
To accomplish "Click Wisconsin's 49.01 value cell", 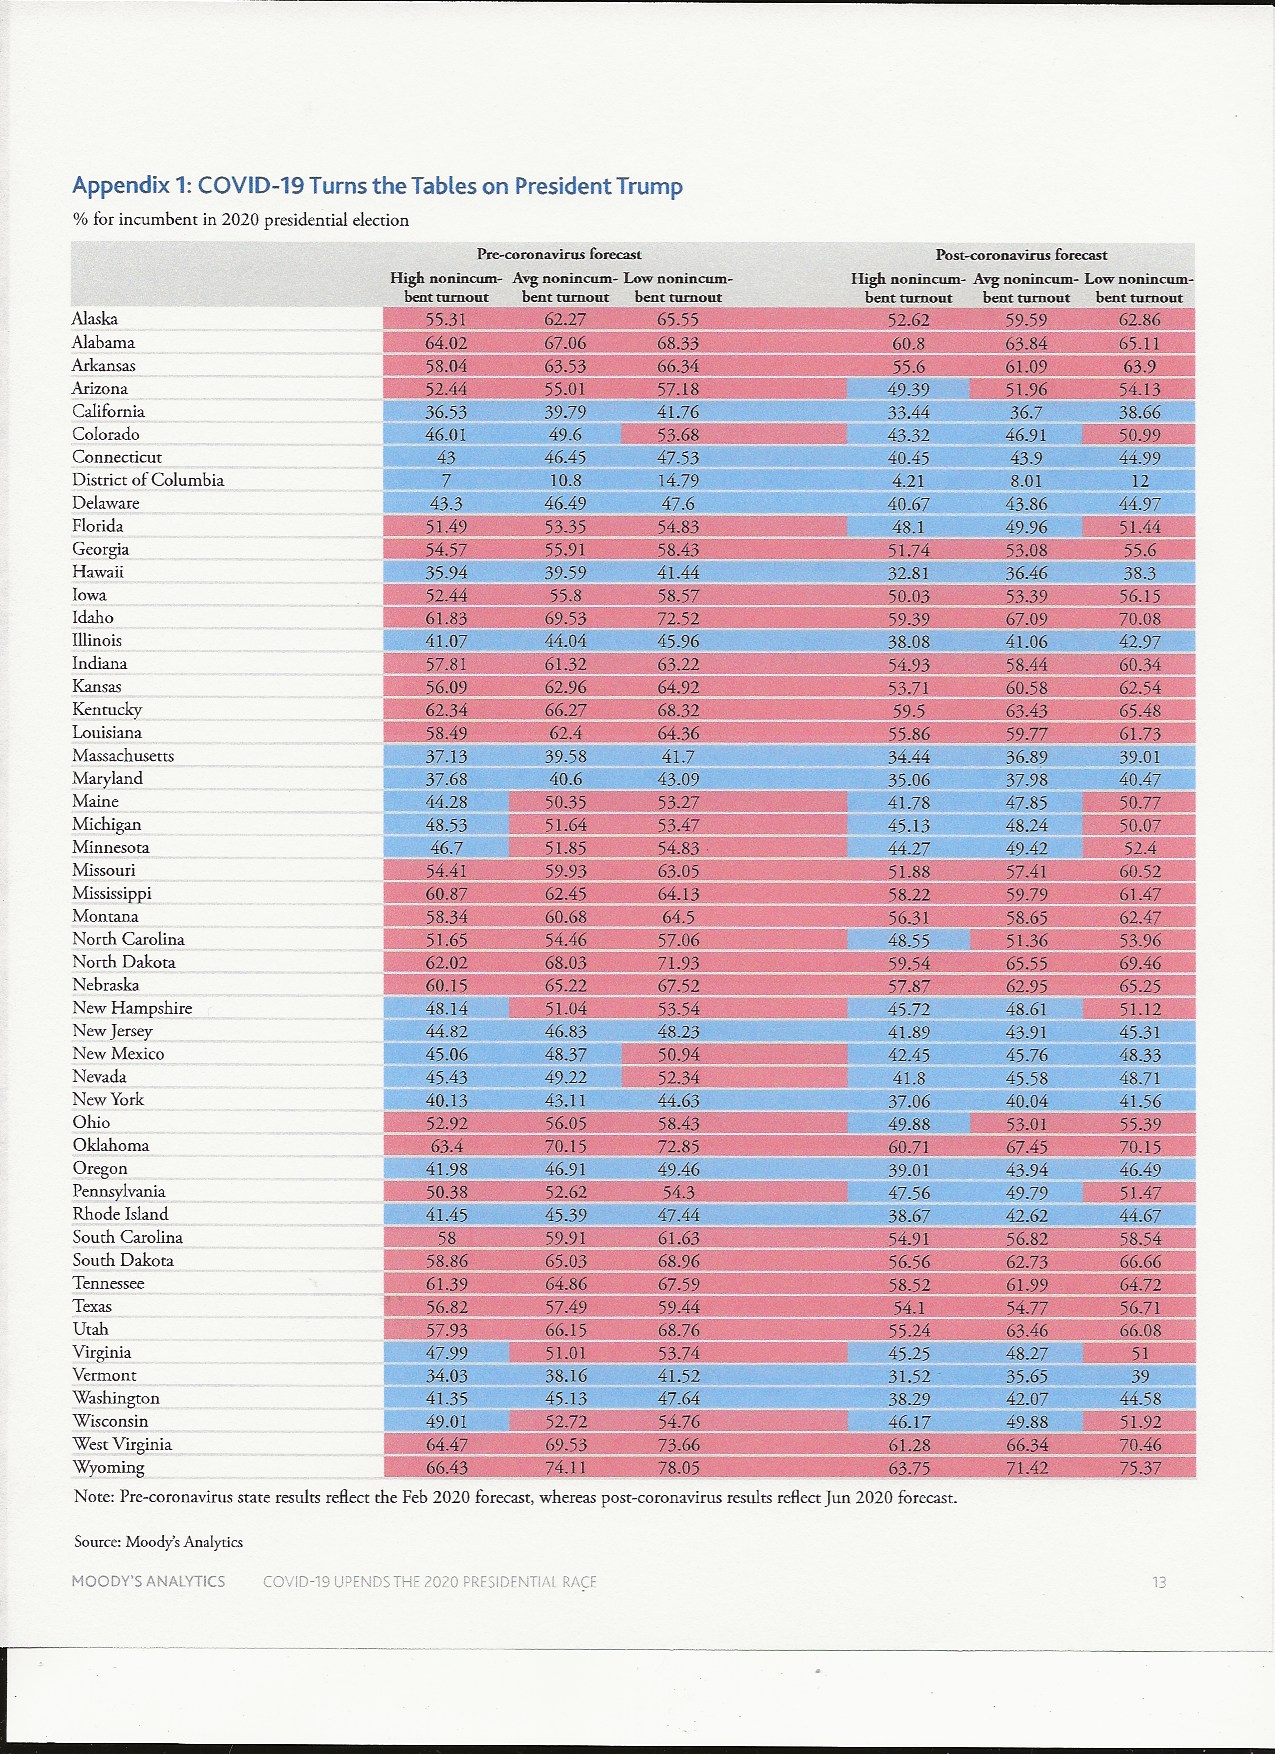I will 446,1422.
